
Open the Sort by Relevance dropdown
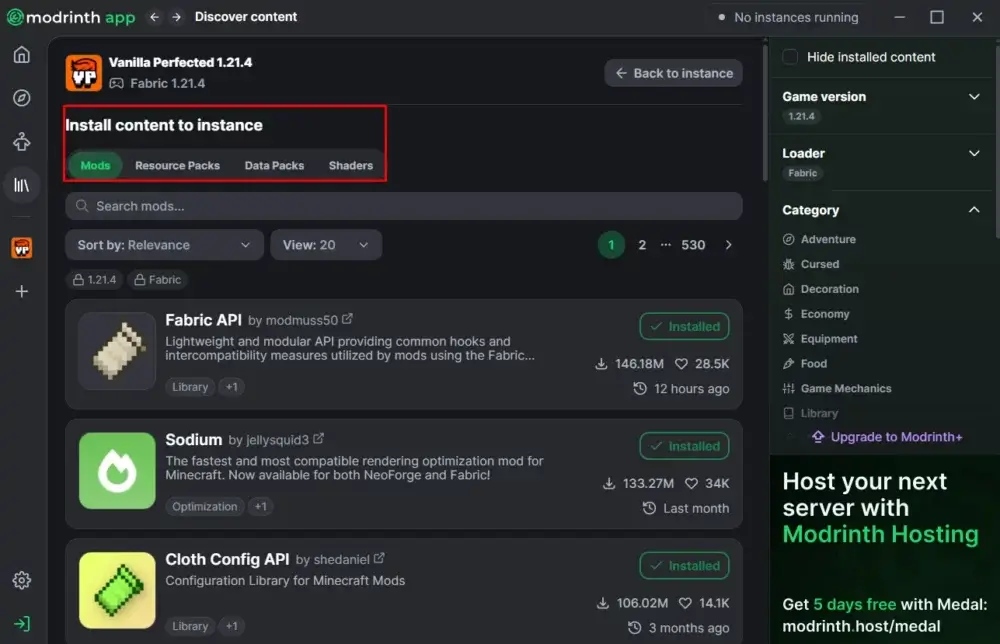tap(164, 245)
